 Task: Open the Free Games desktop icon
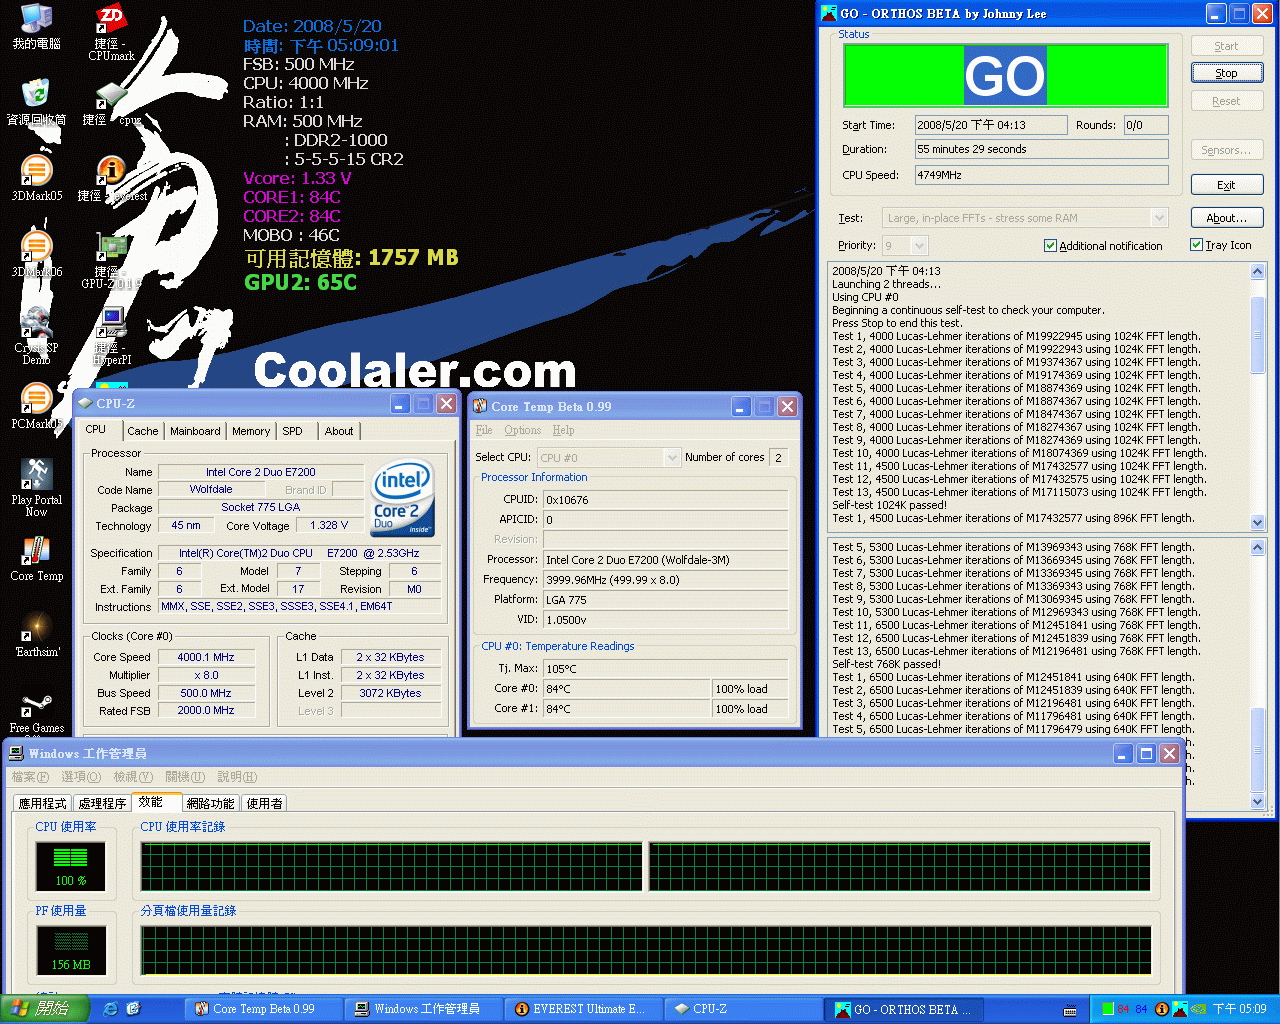[36, 711]
